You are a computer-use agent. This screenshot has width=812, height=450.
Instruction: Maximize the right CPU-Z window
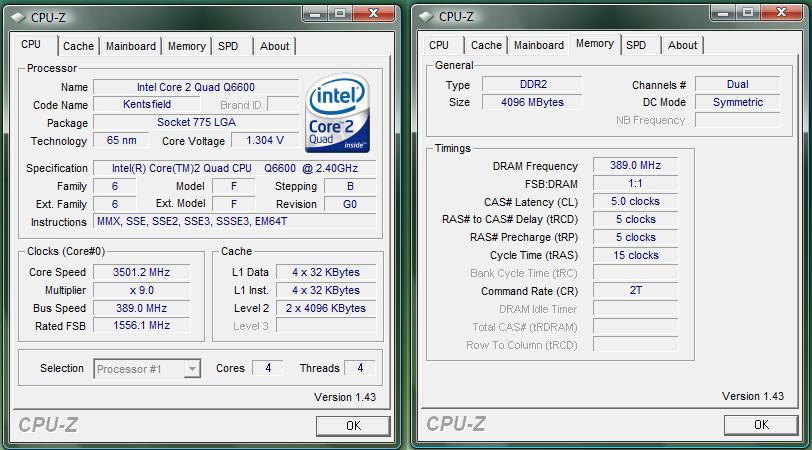748,12
